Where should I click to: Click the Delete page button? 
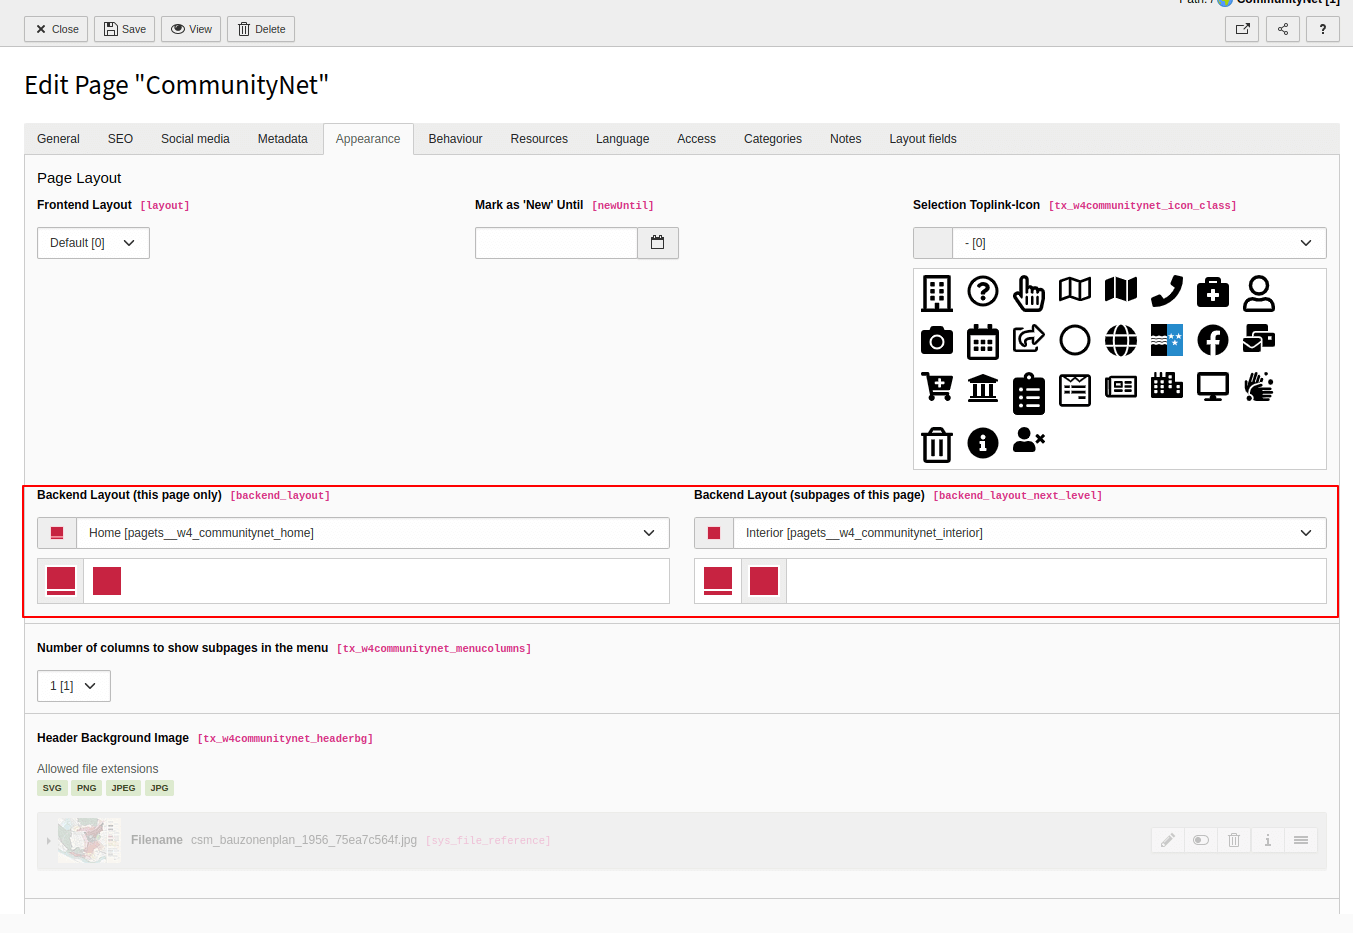pyautogui.click(x=261, y=29)
